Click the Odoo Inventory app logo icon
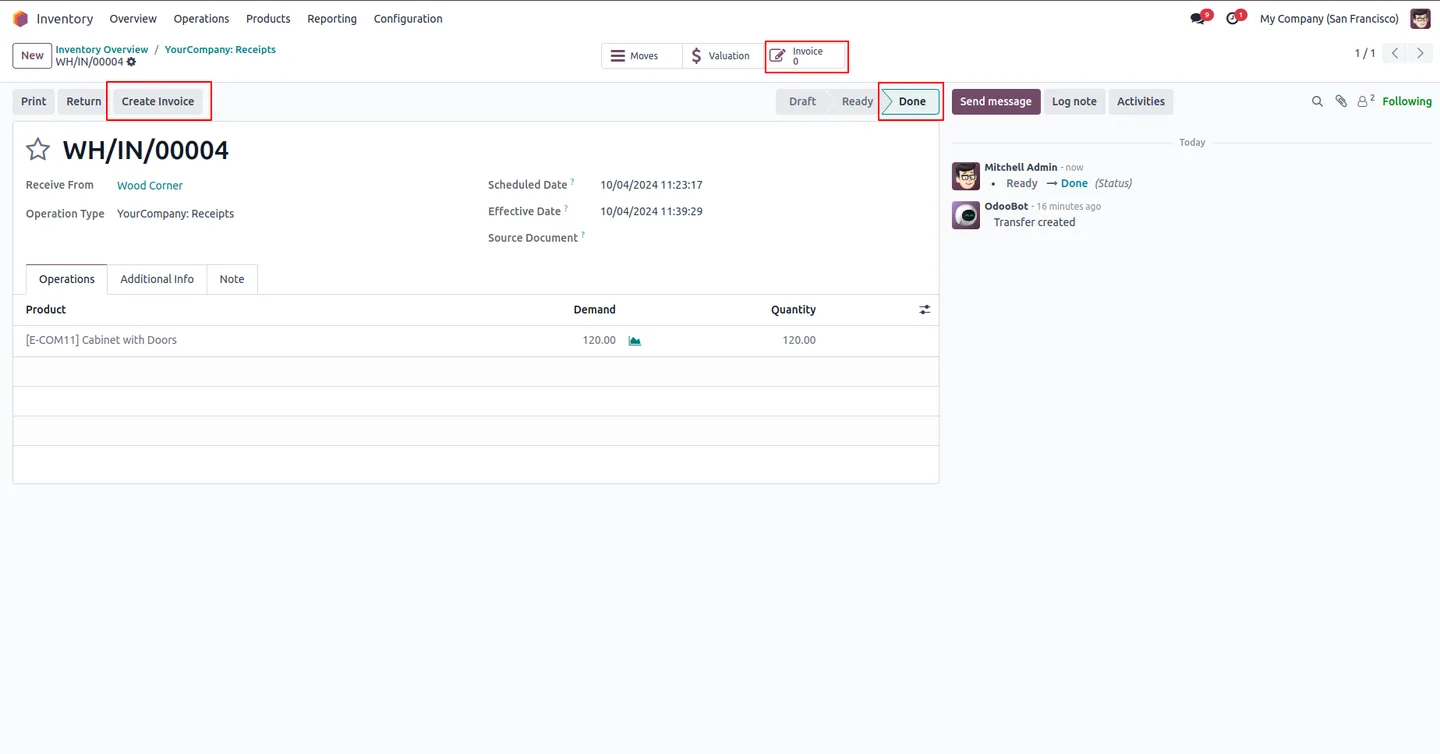Image resolution: width=1440 pixels, height=754 pixels. (20, 19)
